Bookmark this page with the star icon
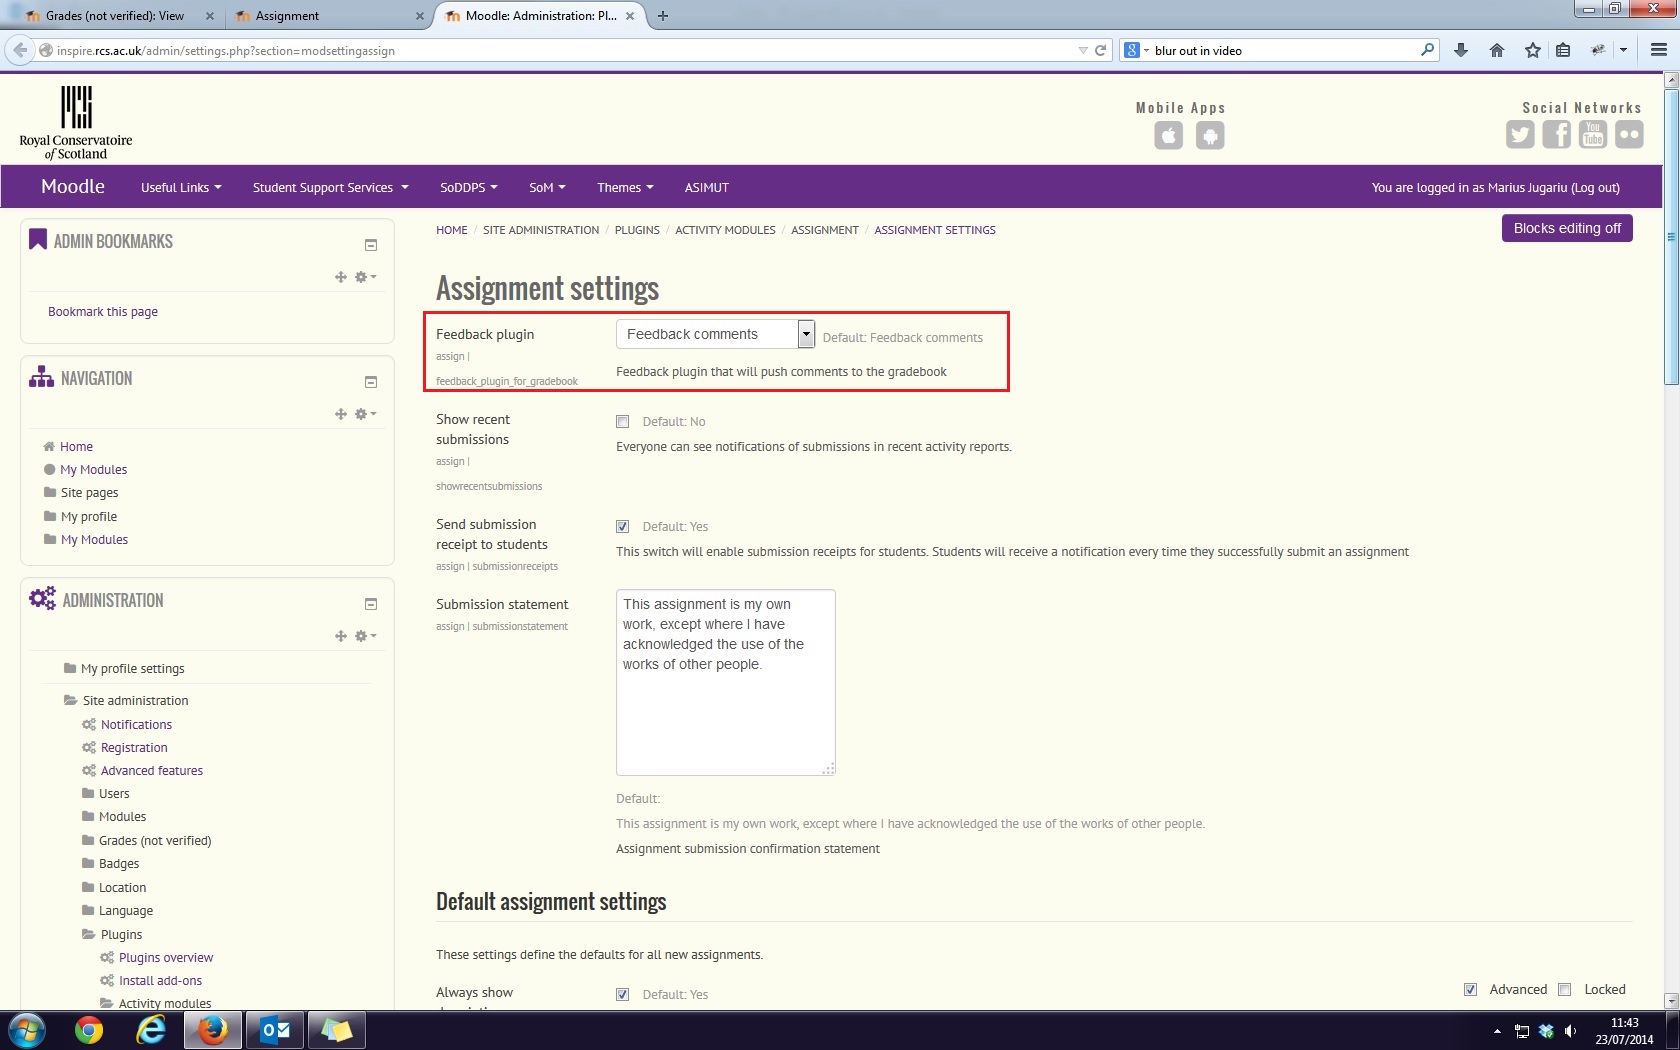 (x=1532, y=50)
